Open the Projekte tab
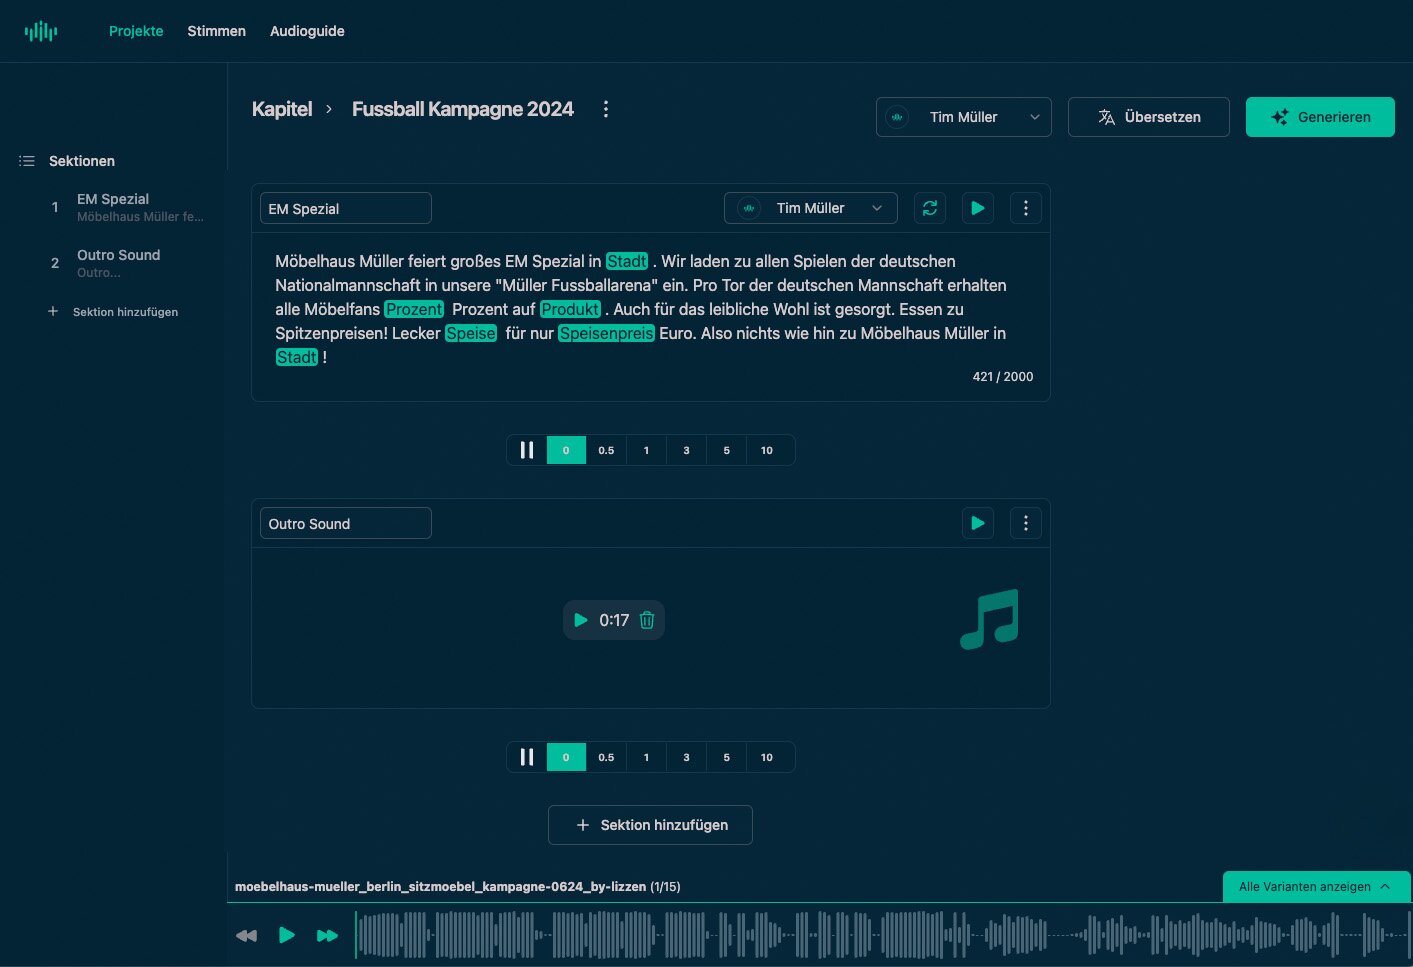1413x967 pixels. pyautogui.click(x=136, y=31)
